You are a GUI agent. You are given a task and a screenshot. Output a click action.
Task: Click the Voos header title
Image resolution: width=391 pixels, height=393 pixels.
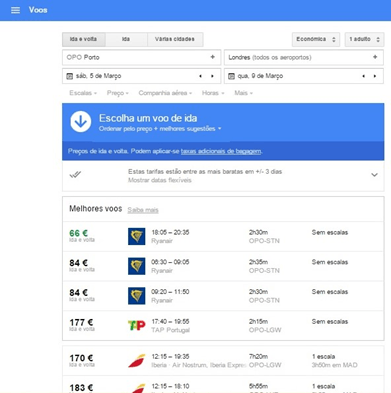(38, 10)
